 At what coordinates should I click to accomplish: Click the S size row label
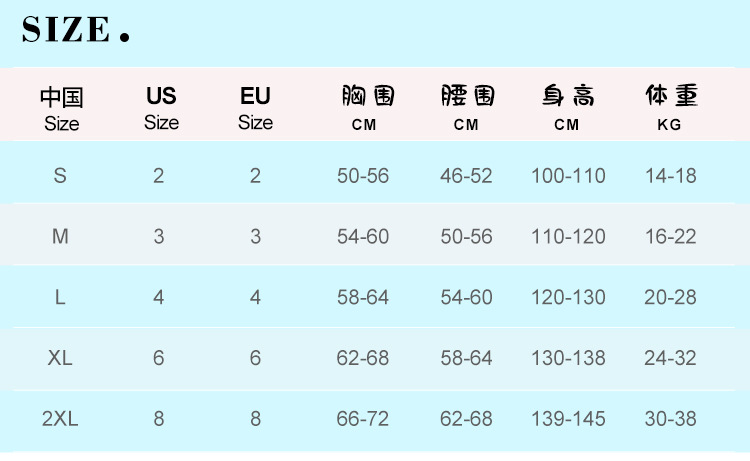60,176
